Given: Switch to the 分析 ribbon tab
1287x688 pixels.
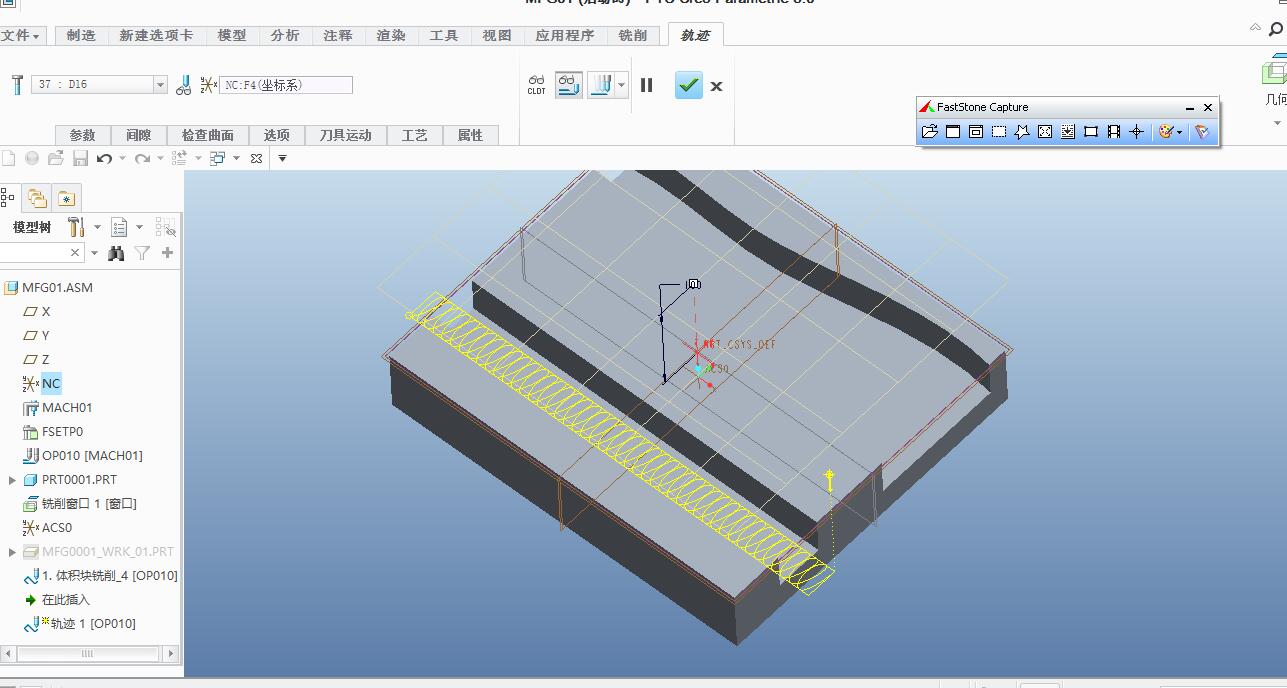Looking at the screenshot, I should (285, 35).
